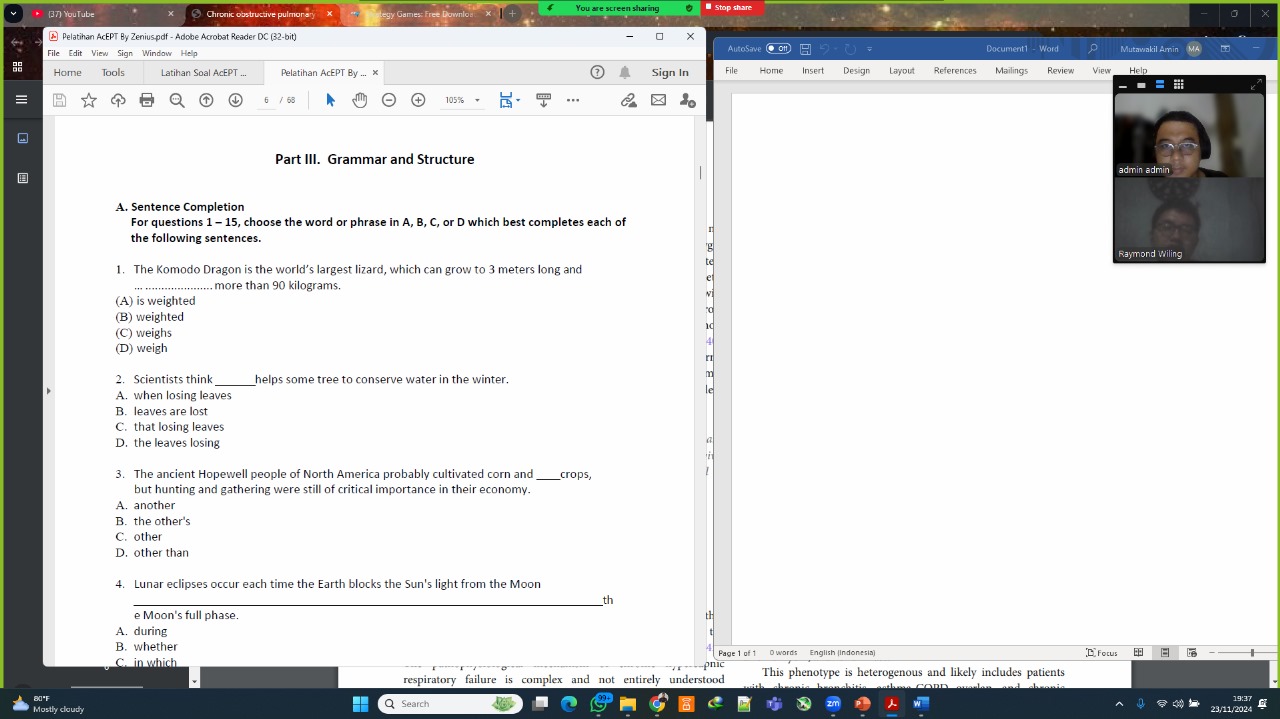Open the Acrobat Window menu
Screen dimensions: 1280x719
point(156,53)
